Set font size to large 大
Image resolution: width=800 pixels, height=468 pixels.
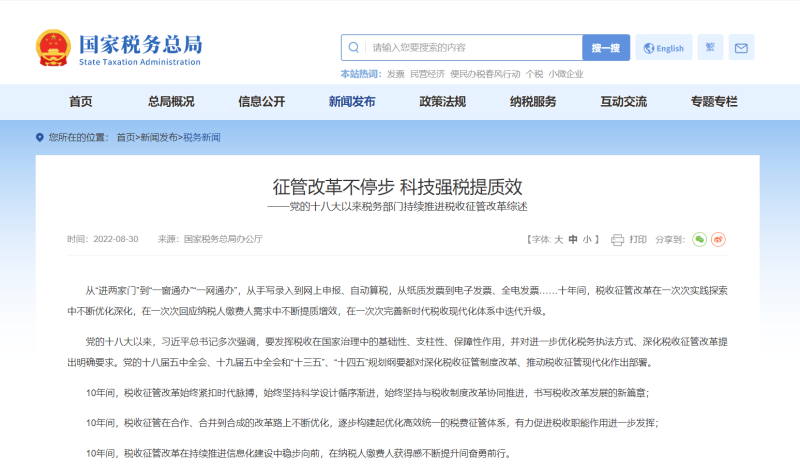pyautogui.click(x=559, y=239)
